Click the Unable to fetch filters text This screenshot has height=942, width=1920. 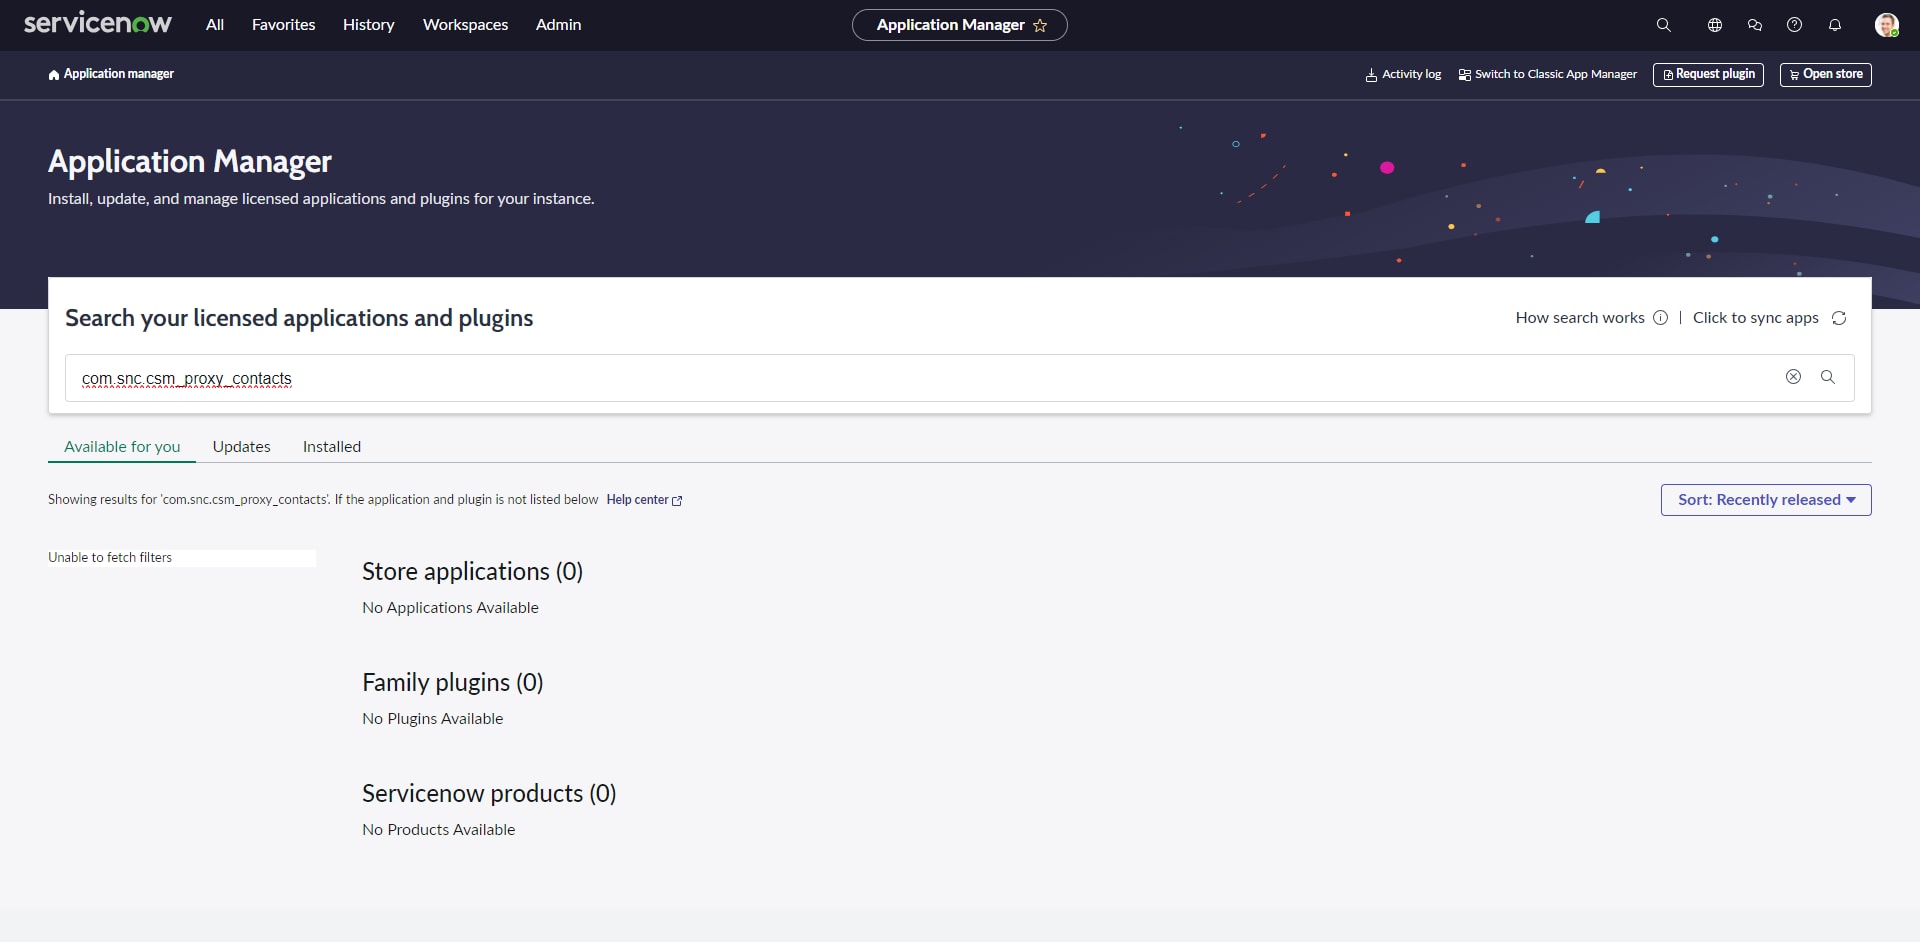[110, 558]
